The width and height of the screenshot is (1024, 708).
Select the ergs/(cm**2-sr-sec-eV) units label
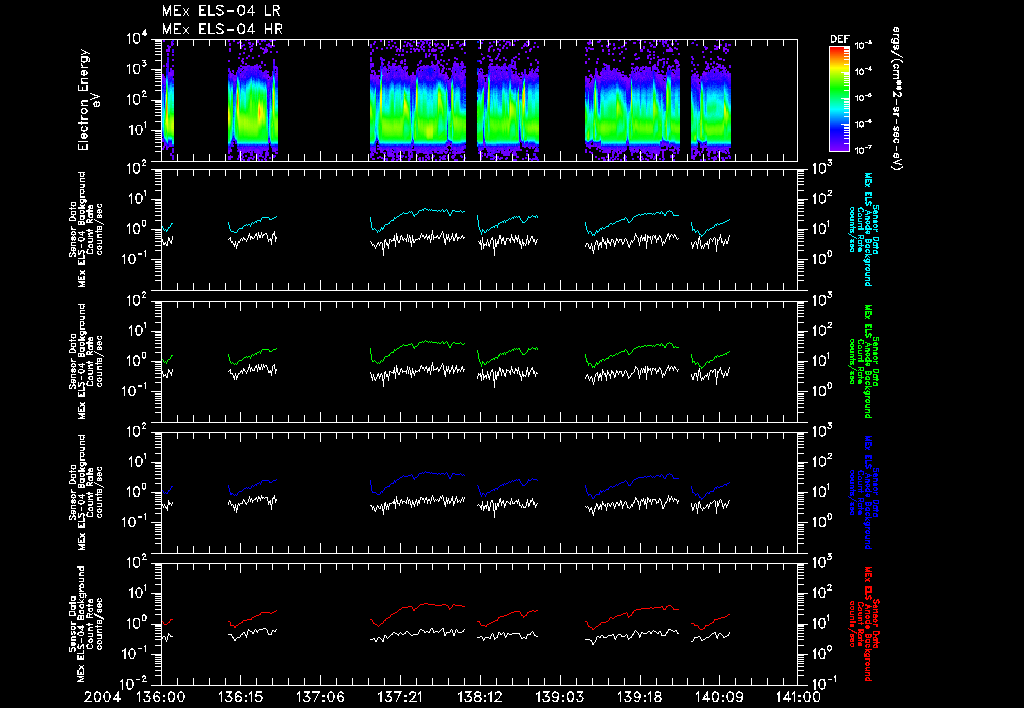(x=897, y=99)
